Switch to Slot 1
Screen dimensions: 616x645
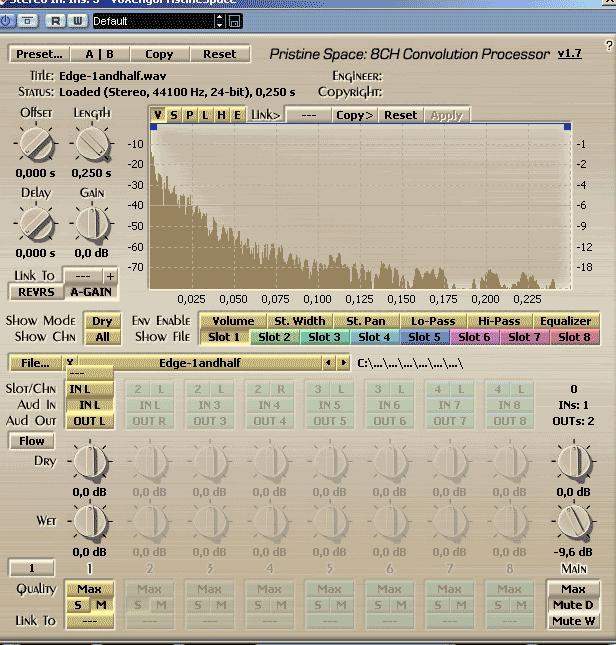pyautogui.click(x=224, y=337)
